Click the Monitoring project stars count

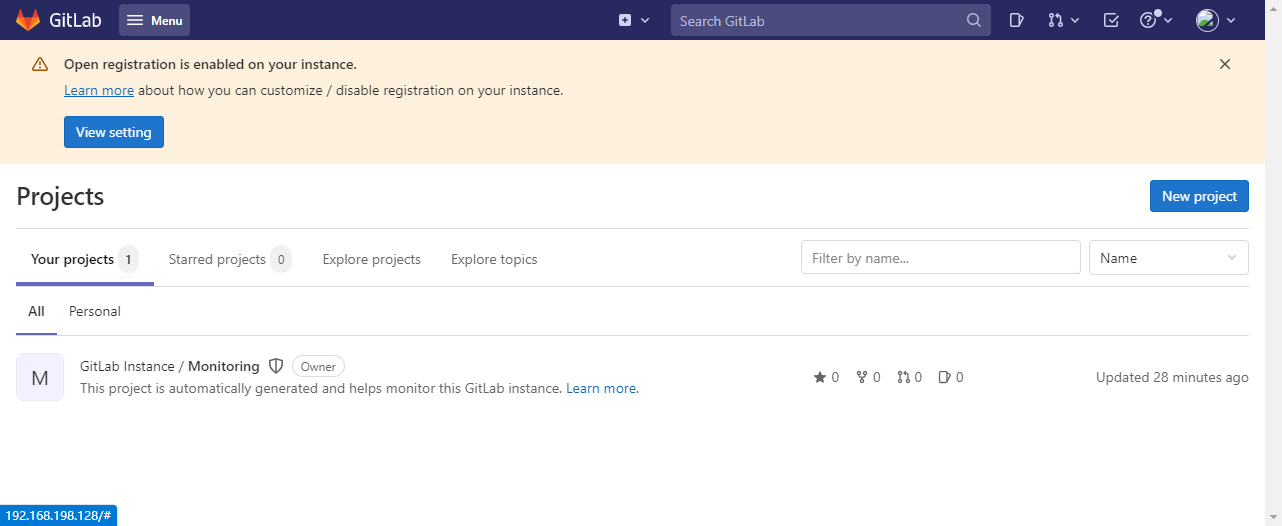coord(826,377)
